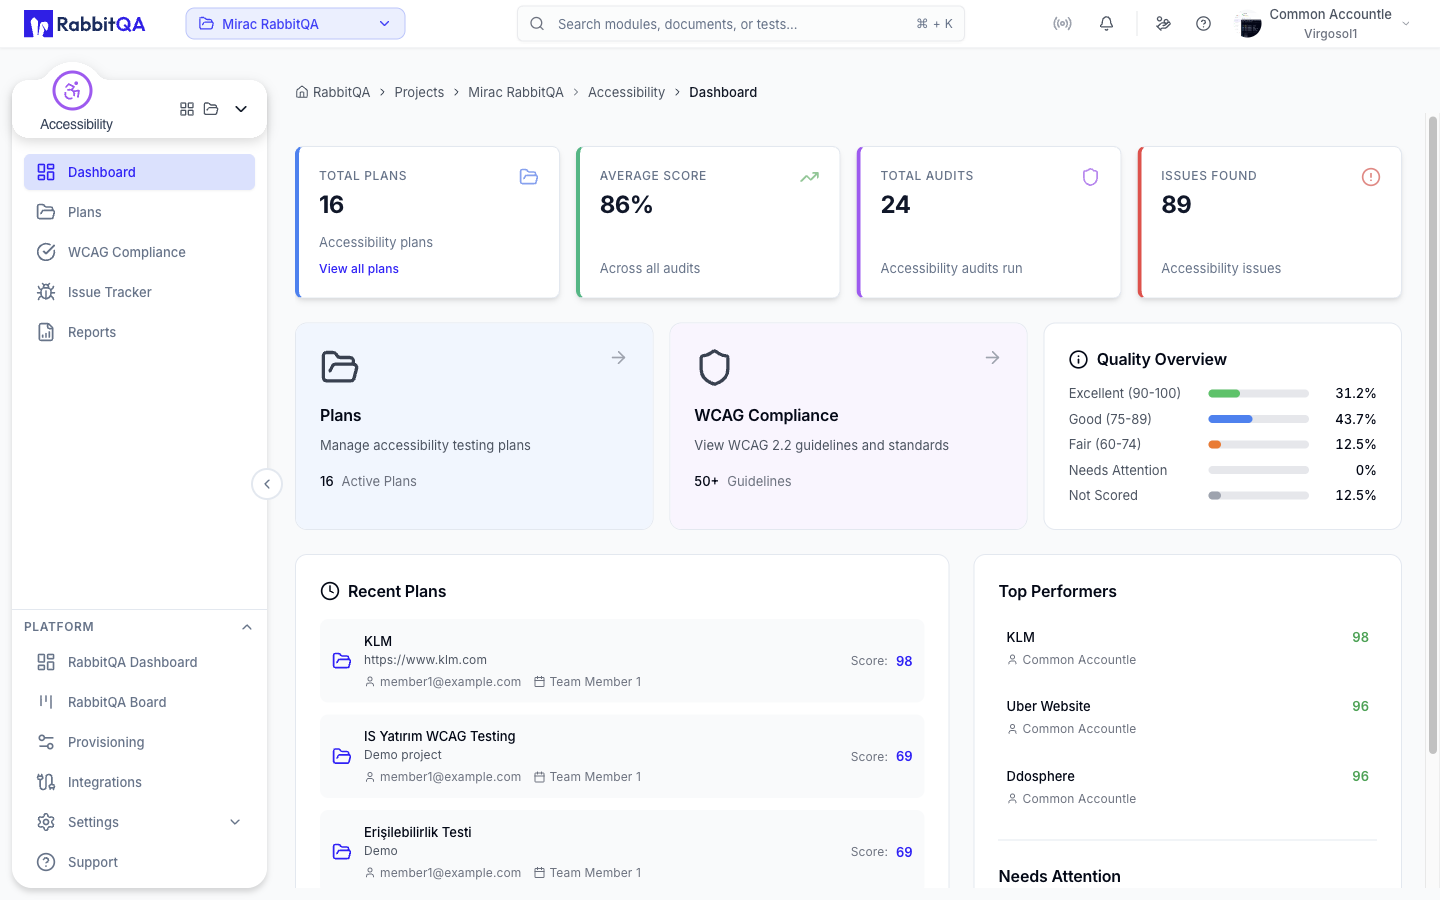
Task: Open Support in Platform menu
Action: point(139,862)
